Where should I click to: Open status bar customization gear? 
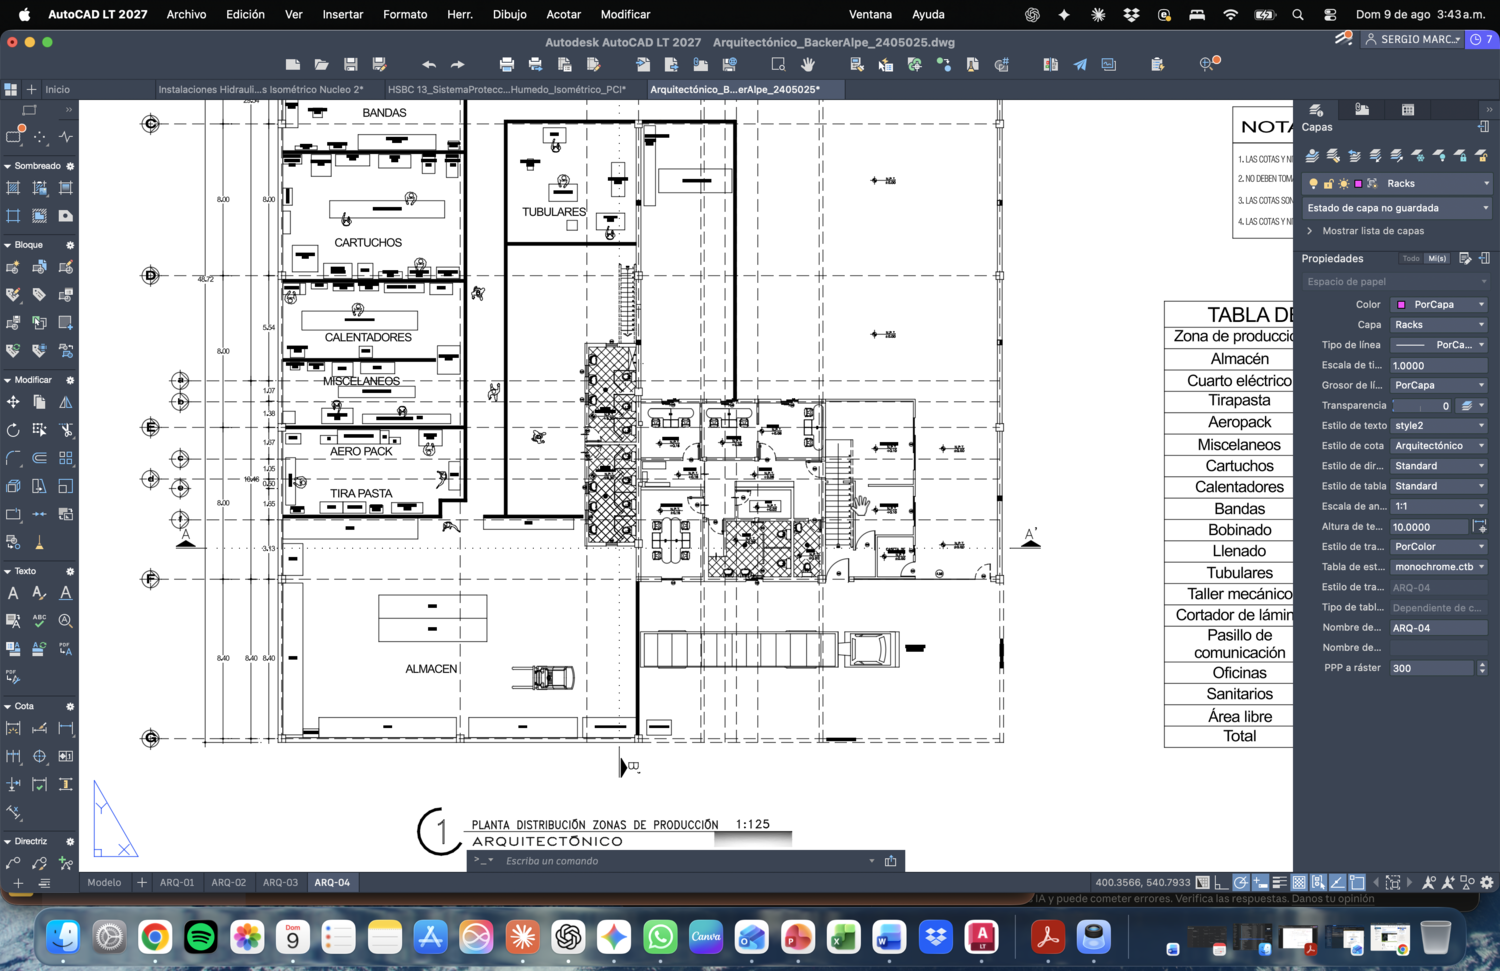1487,882
